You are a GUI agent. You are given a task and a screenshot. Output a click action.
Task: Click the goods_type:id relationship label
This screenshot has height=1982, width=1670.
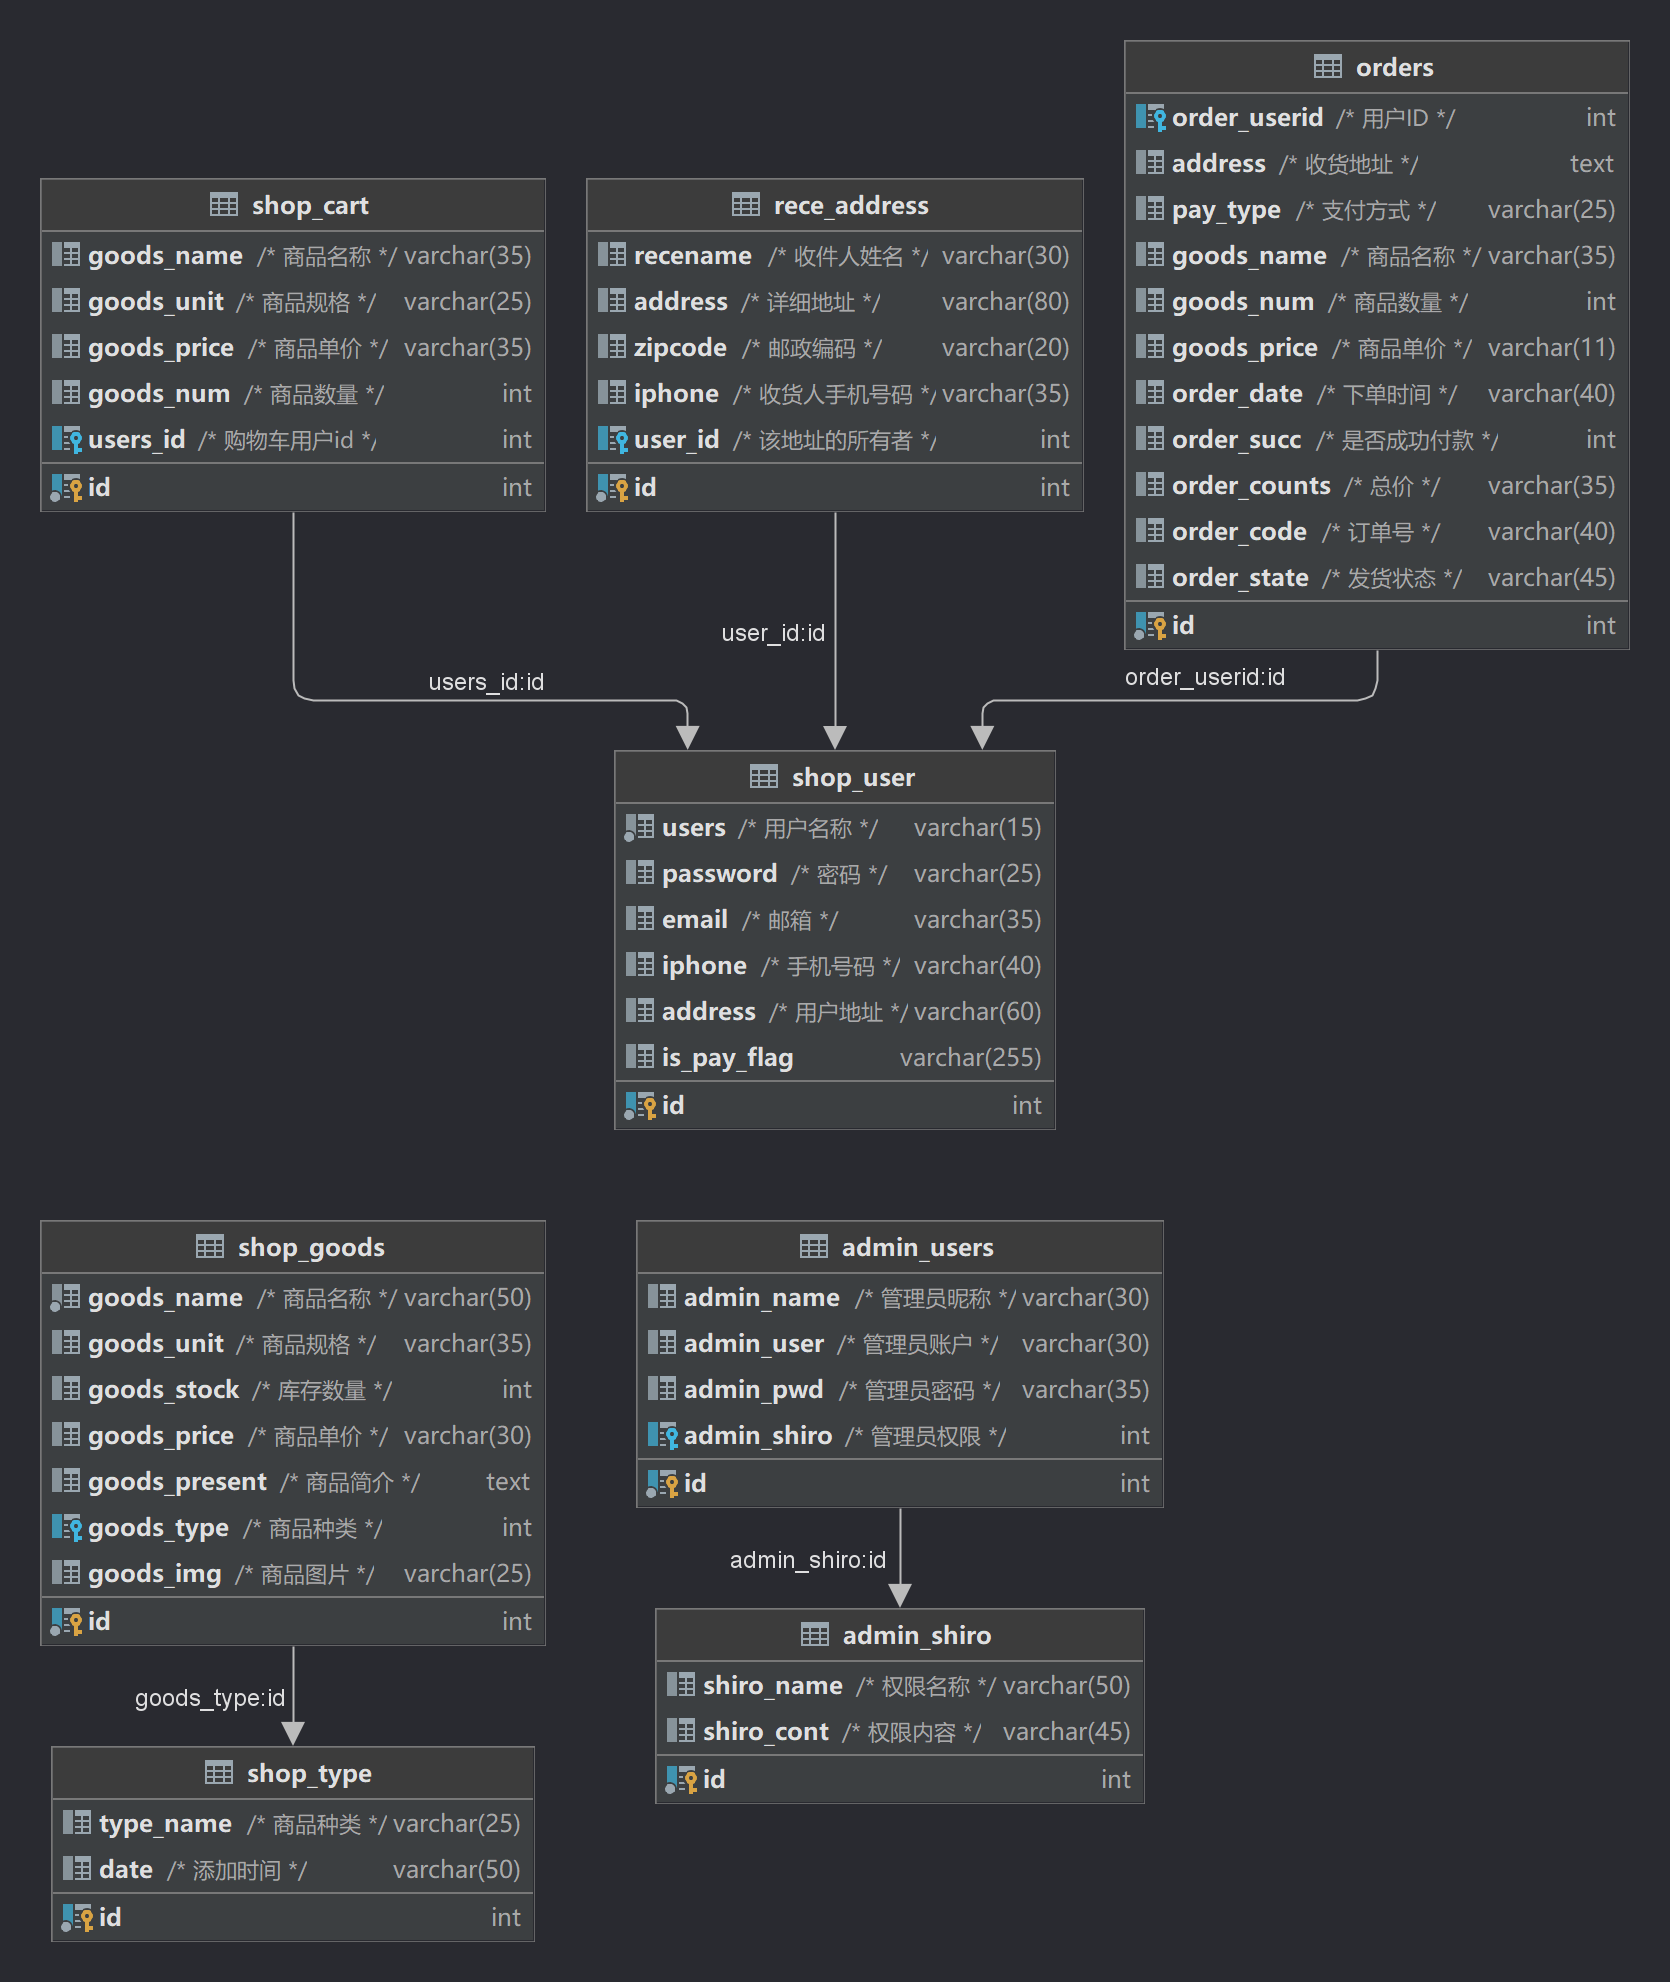(x=210, y=1698)
